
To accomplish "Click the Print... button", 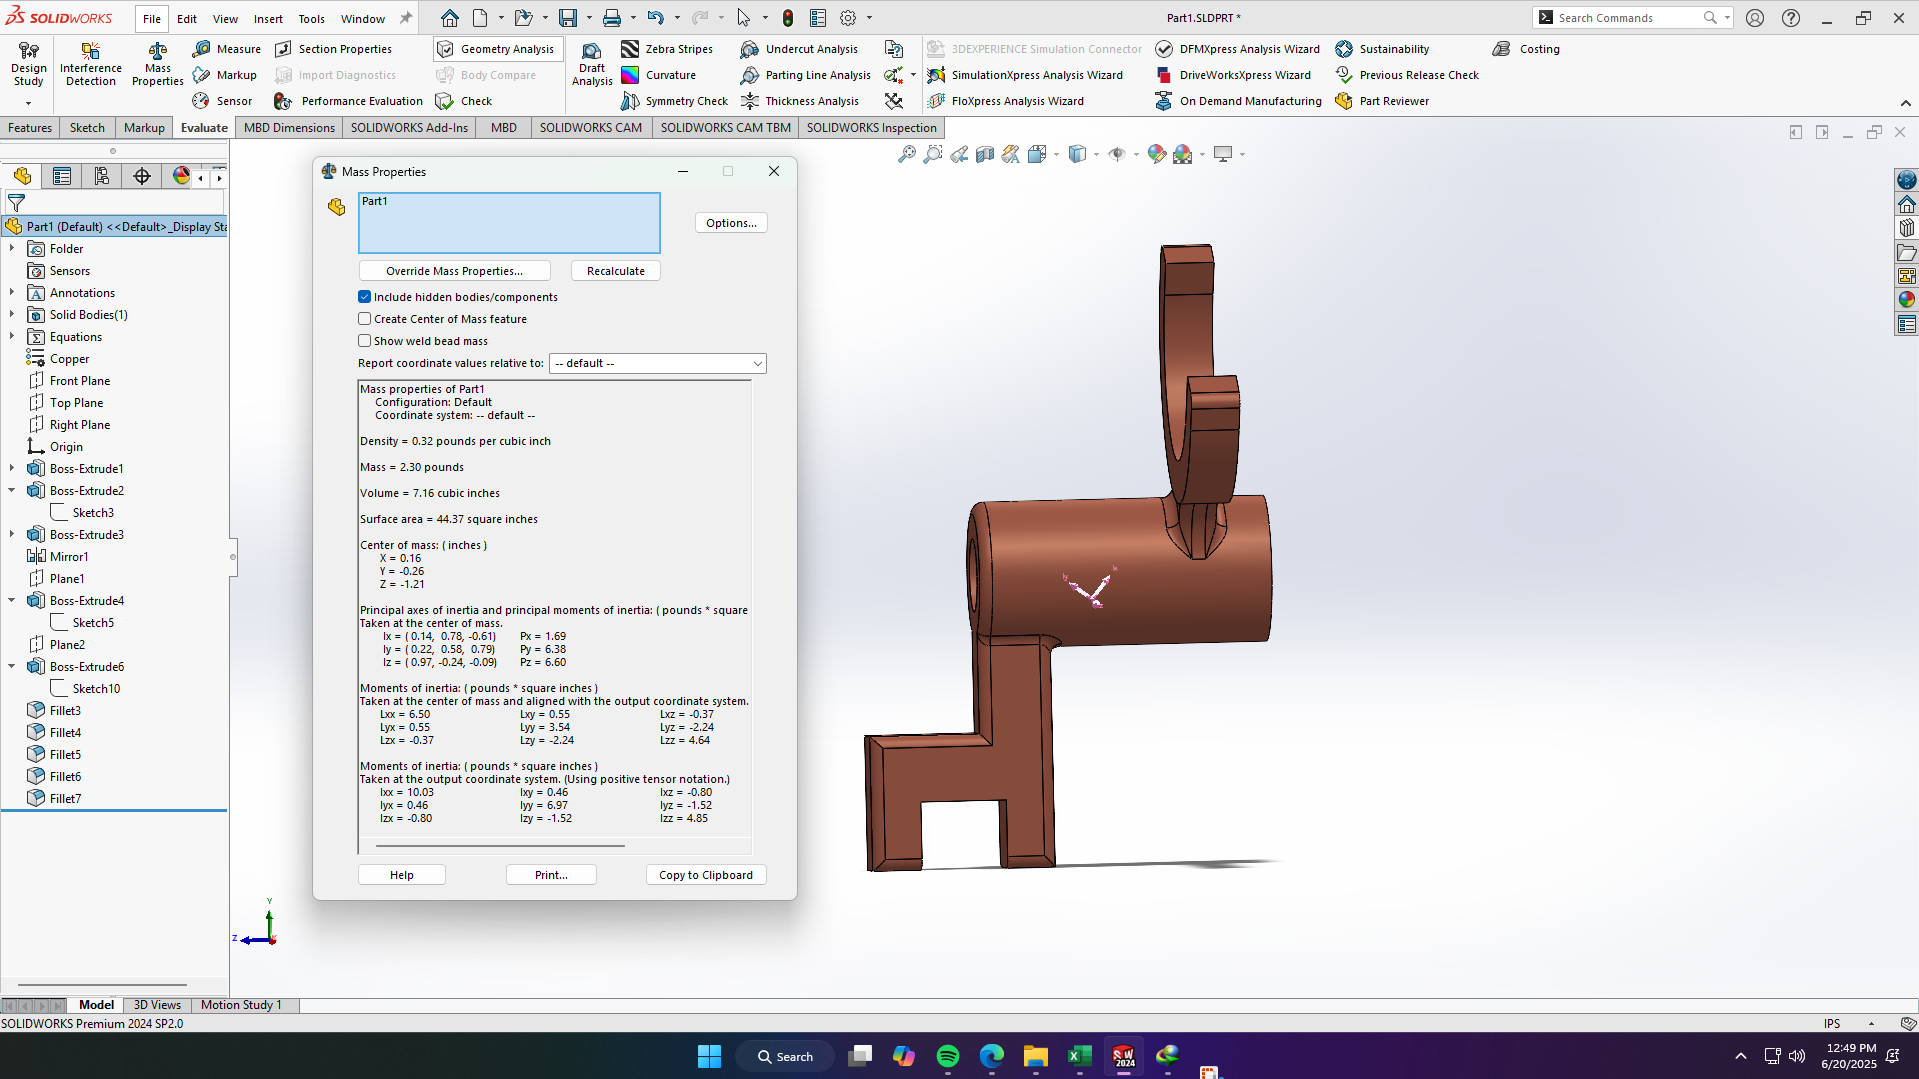I will [551, 875].
